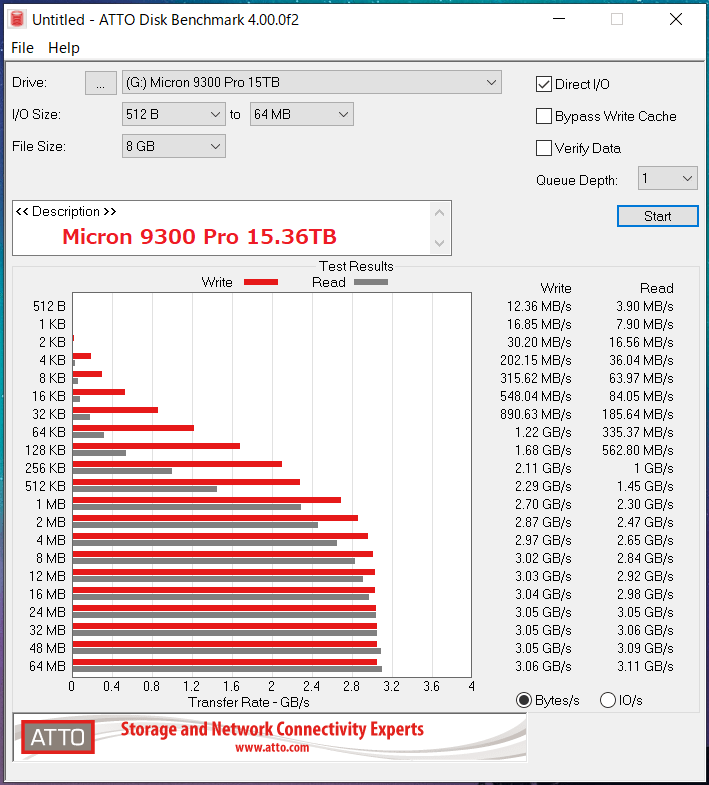
Task: Click the 12.36 MB/s write value
Action: (539, 306)
